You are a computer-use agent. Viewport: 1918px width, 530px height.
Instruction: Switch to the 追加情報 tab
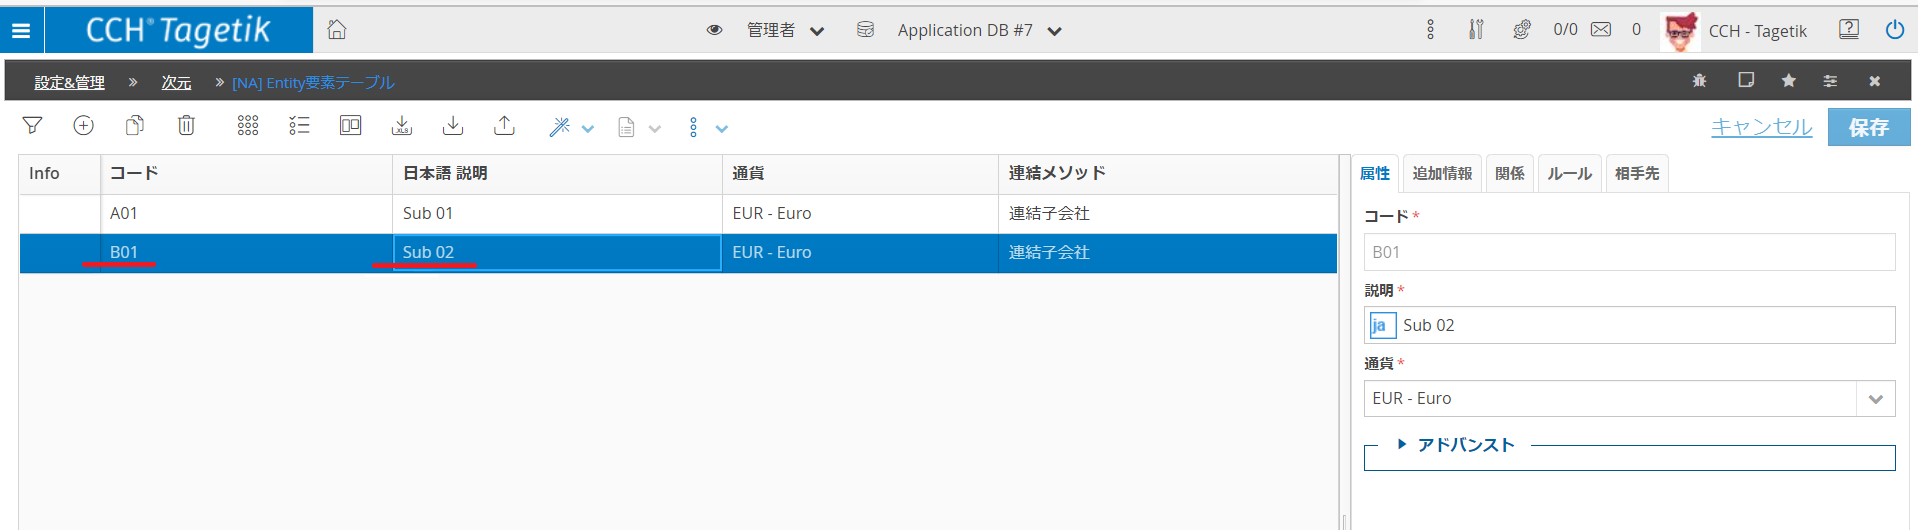1441,174
